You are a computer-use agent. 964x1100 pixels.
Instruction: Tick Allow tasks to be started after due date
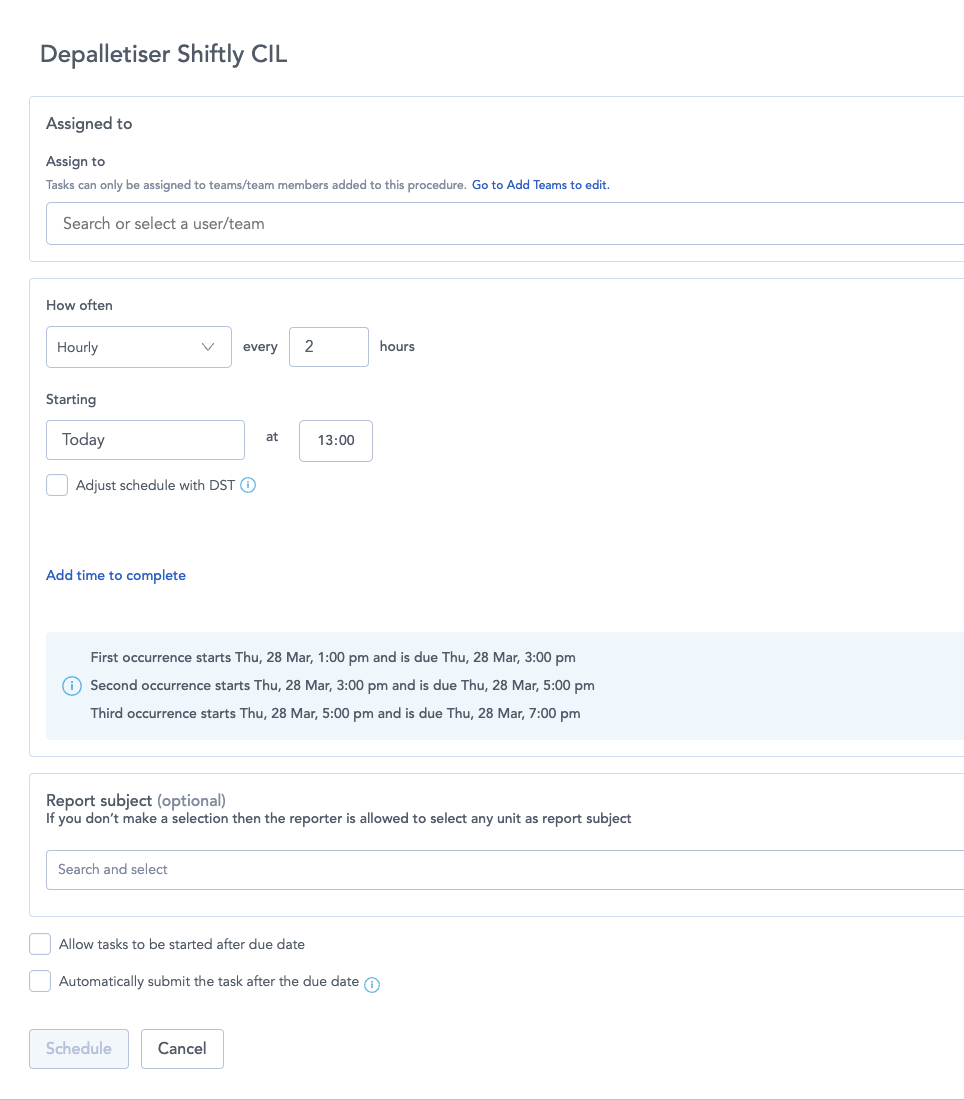click(x=40, y=944)
